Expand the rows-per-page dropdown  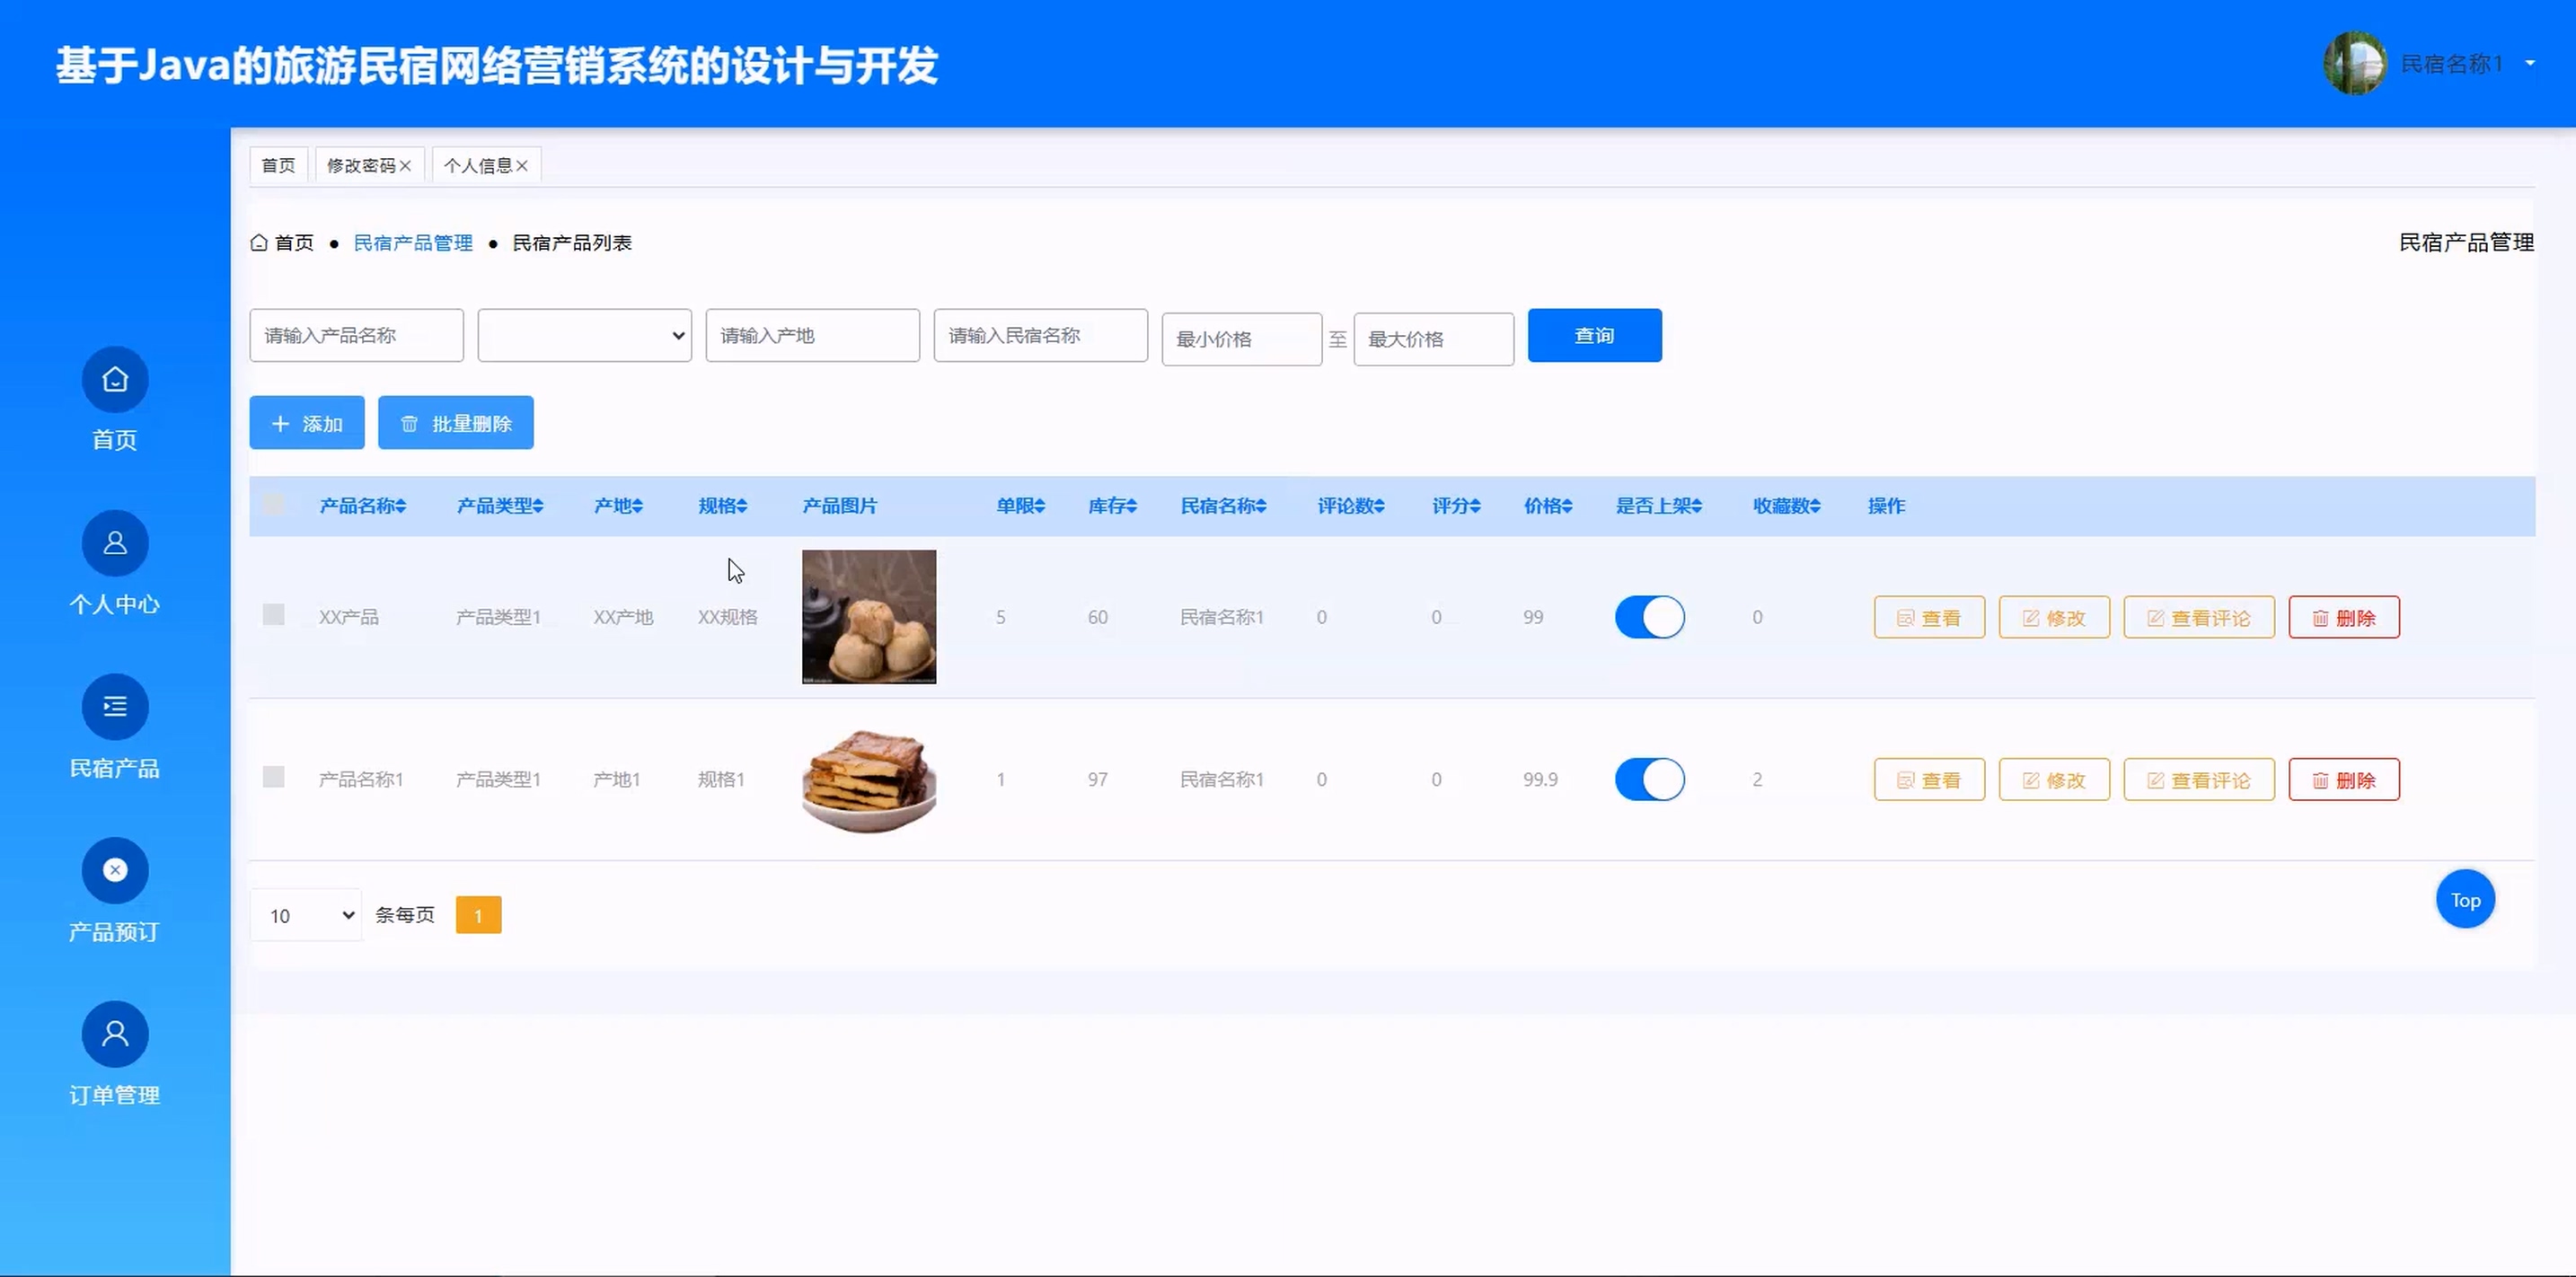coord(306,915)
